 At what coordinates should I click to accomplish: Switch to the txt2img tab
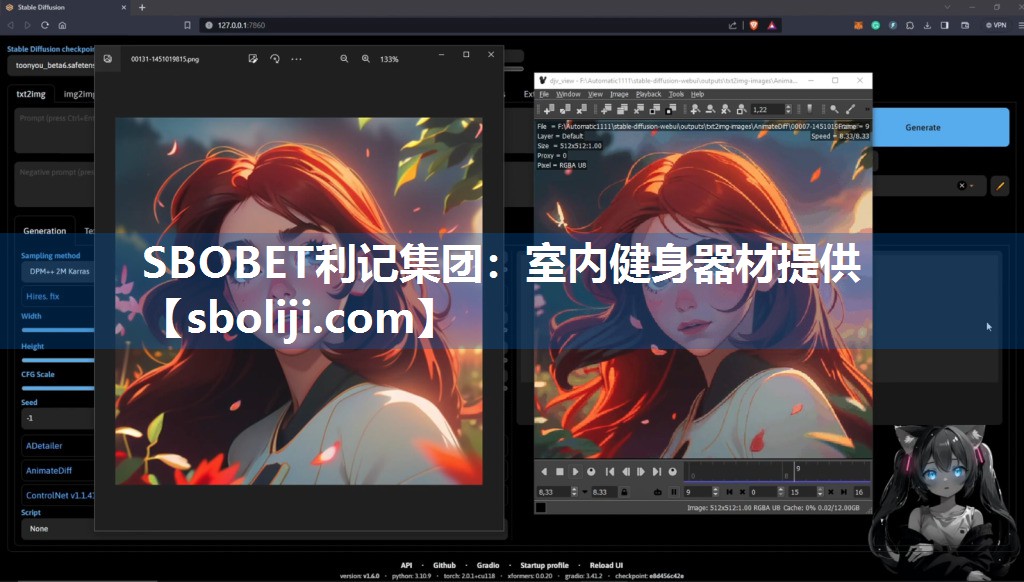31,94
